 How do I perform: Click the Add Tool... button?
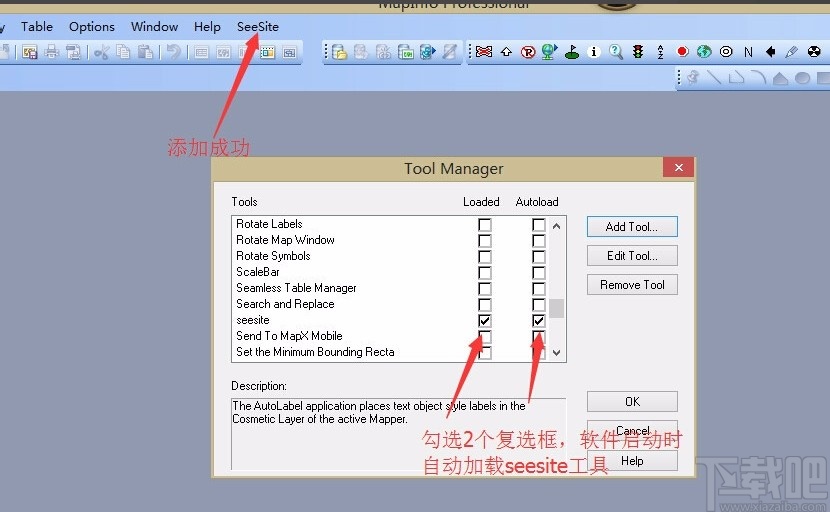pyautogui.click(x=632, y=227)
